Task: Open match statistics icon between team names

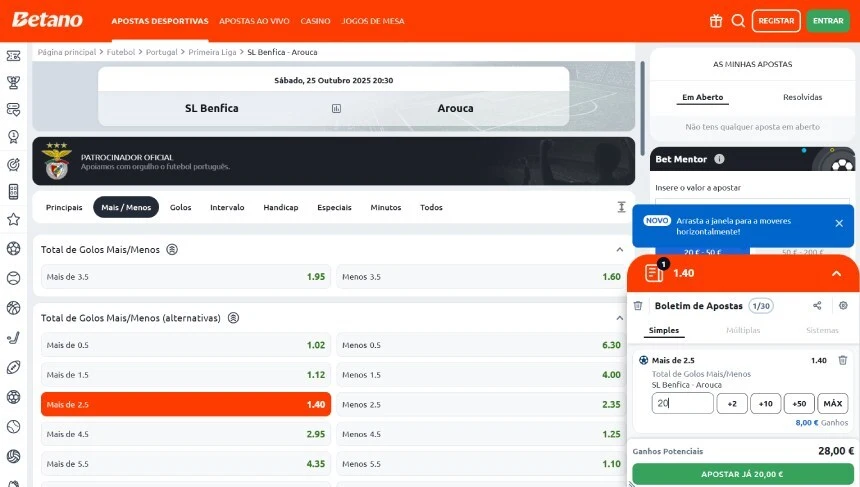Action: [336, 109]
